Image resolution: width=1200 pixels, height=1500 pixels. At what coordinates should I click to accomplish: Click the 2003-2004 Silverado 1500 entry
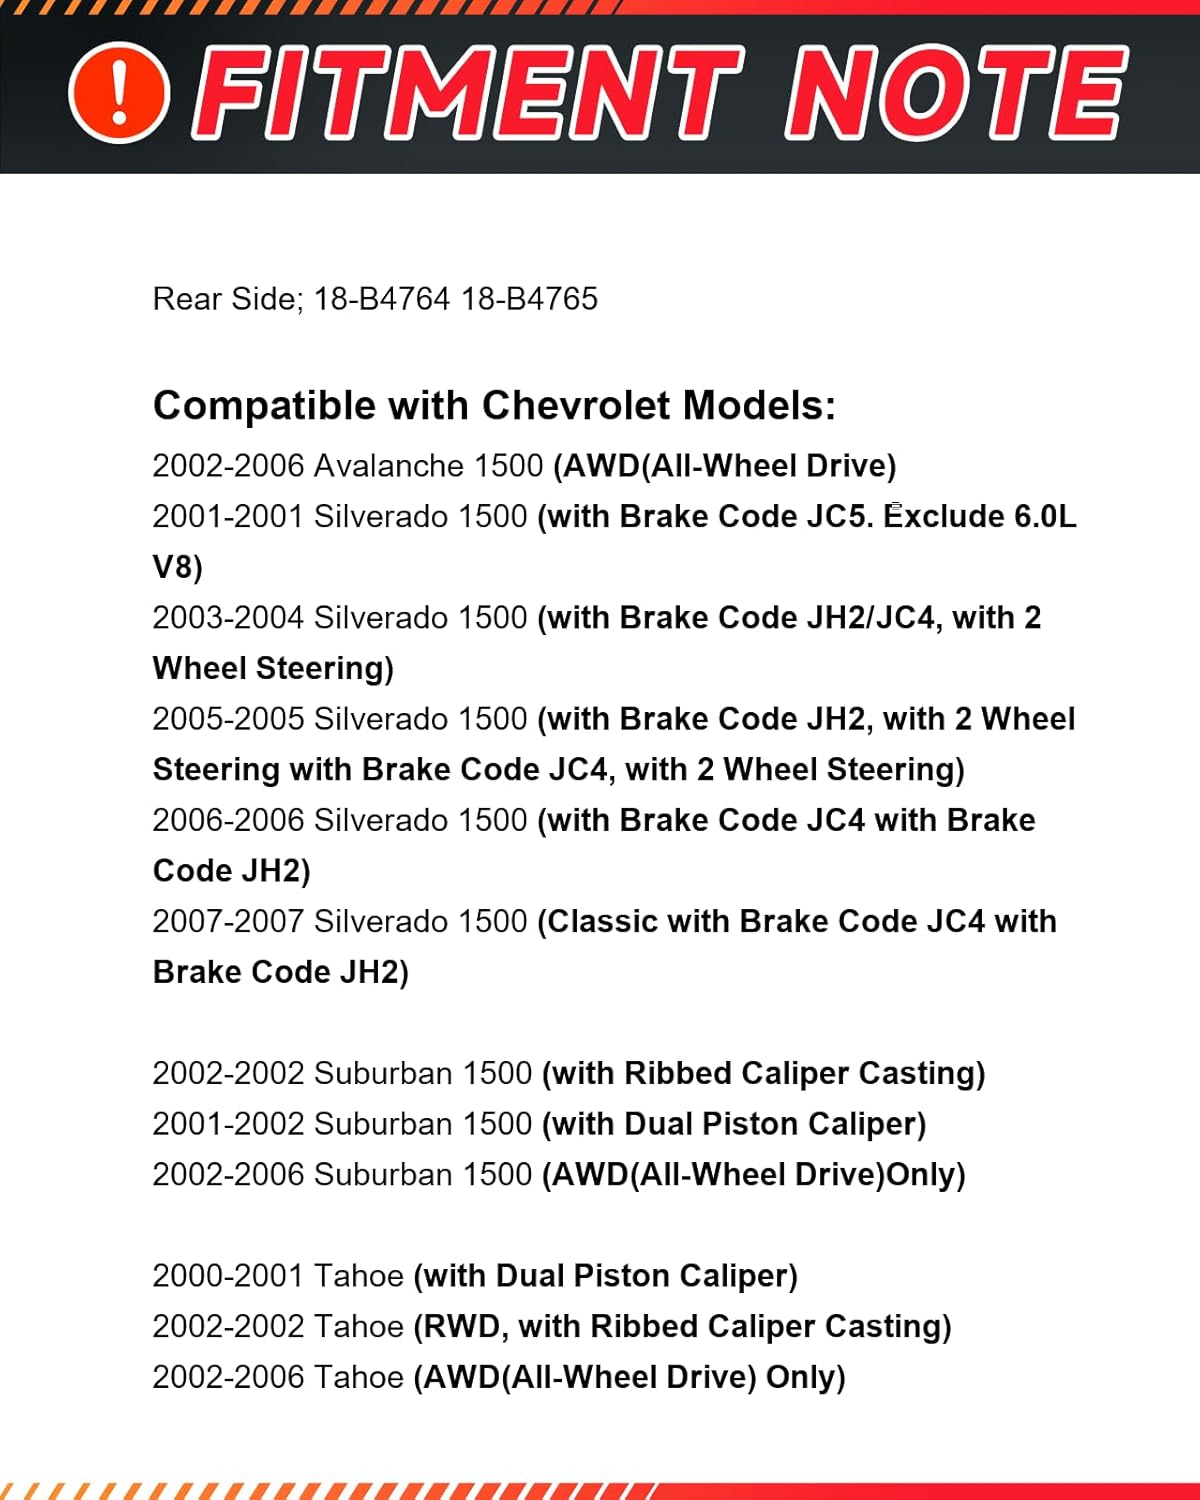[x=340, y=618]
